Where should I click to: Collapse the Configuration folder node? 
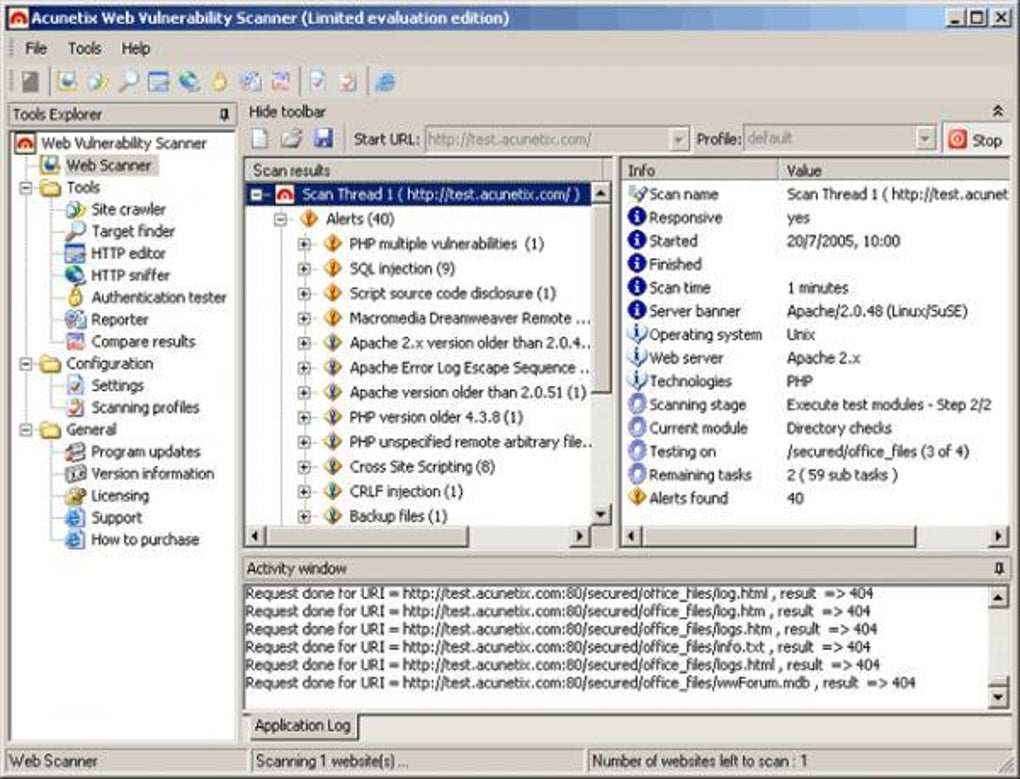[25, 363]
